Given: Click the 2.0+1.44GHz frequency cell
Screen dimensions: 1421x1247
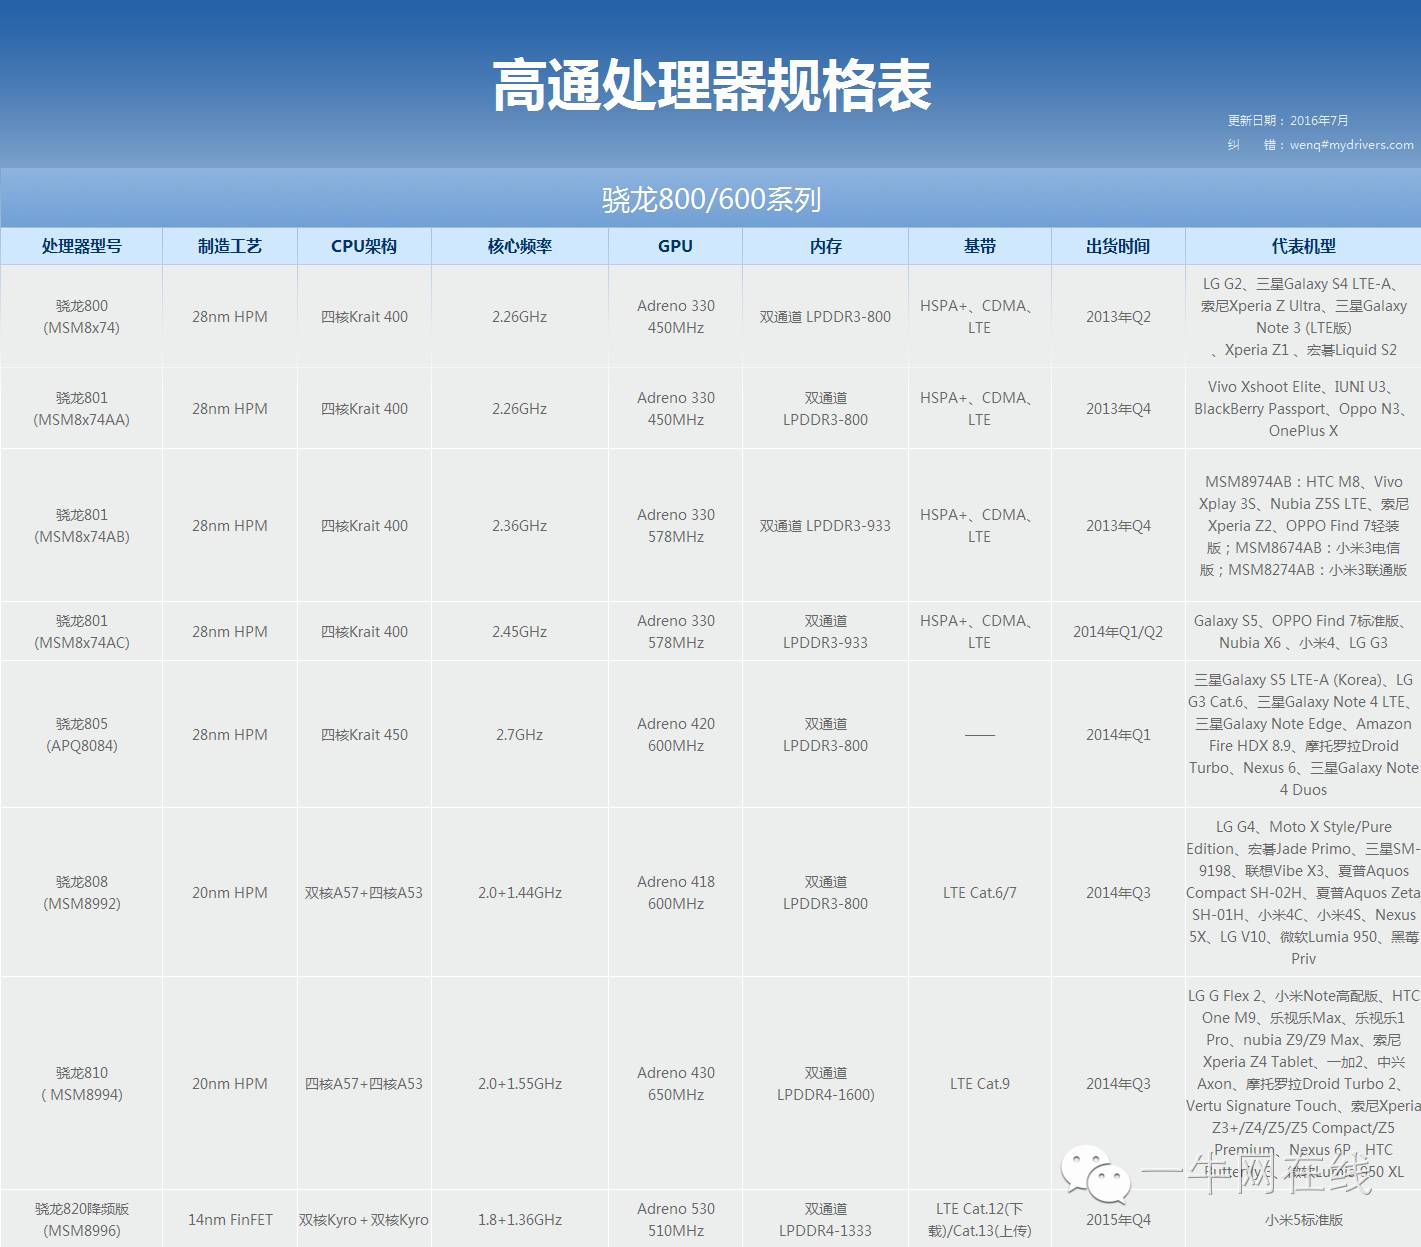Looking at the screenshot, I should coord(520,893).
